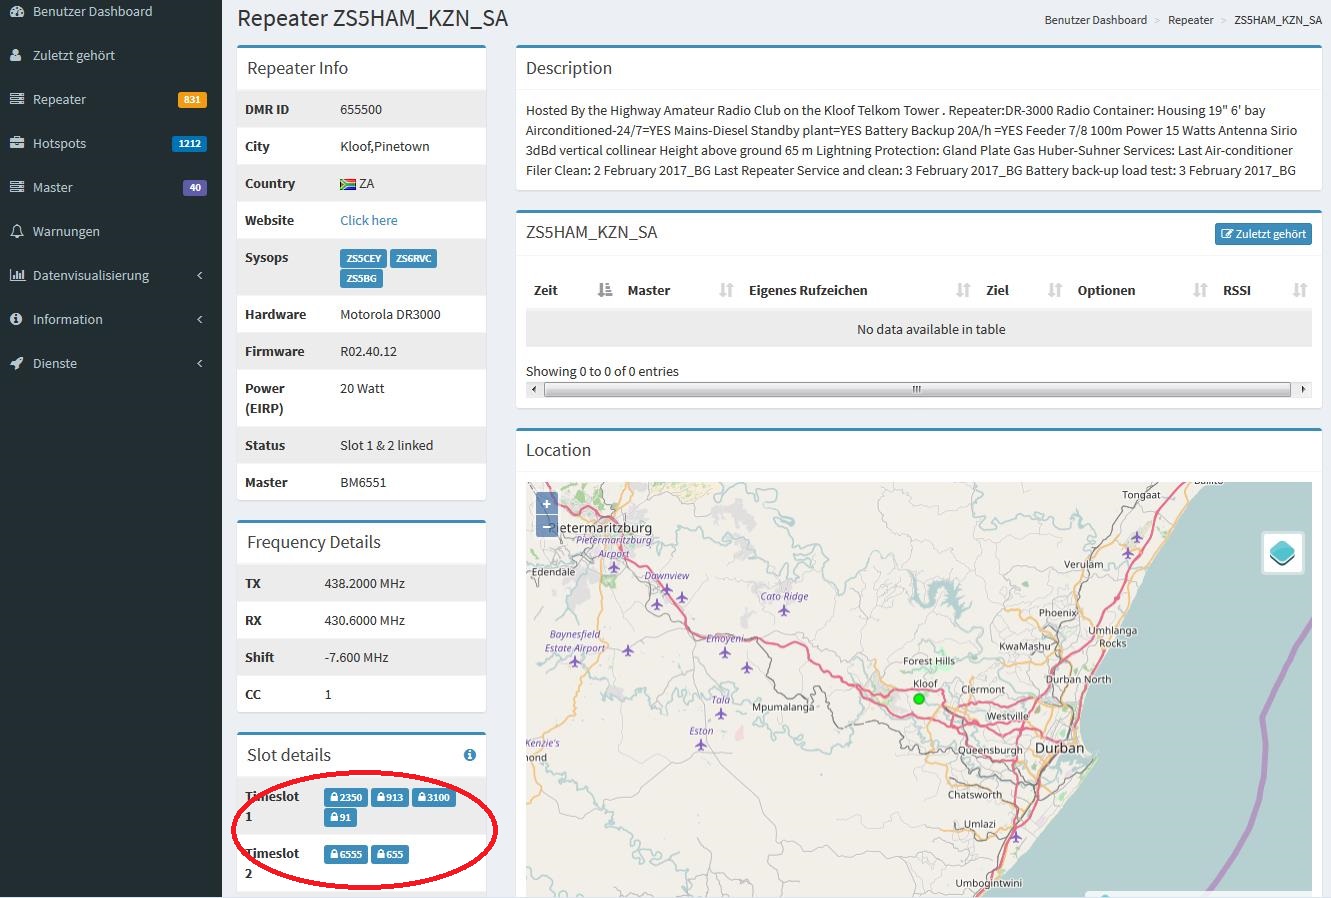Click the bar chart icon beside Datenvisualisierung

[x=16, y=275]
